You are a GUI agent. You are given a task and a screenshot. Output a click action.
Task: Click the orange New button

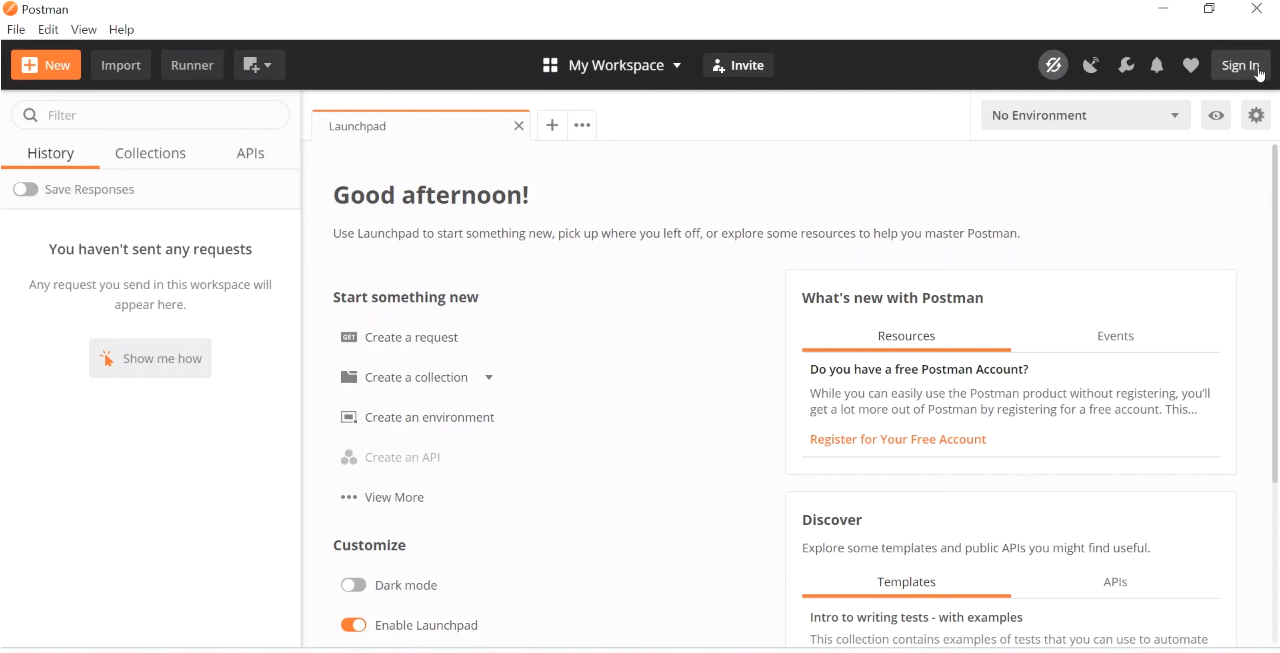tap(46, 65)
